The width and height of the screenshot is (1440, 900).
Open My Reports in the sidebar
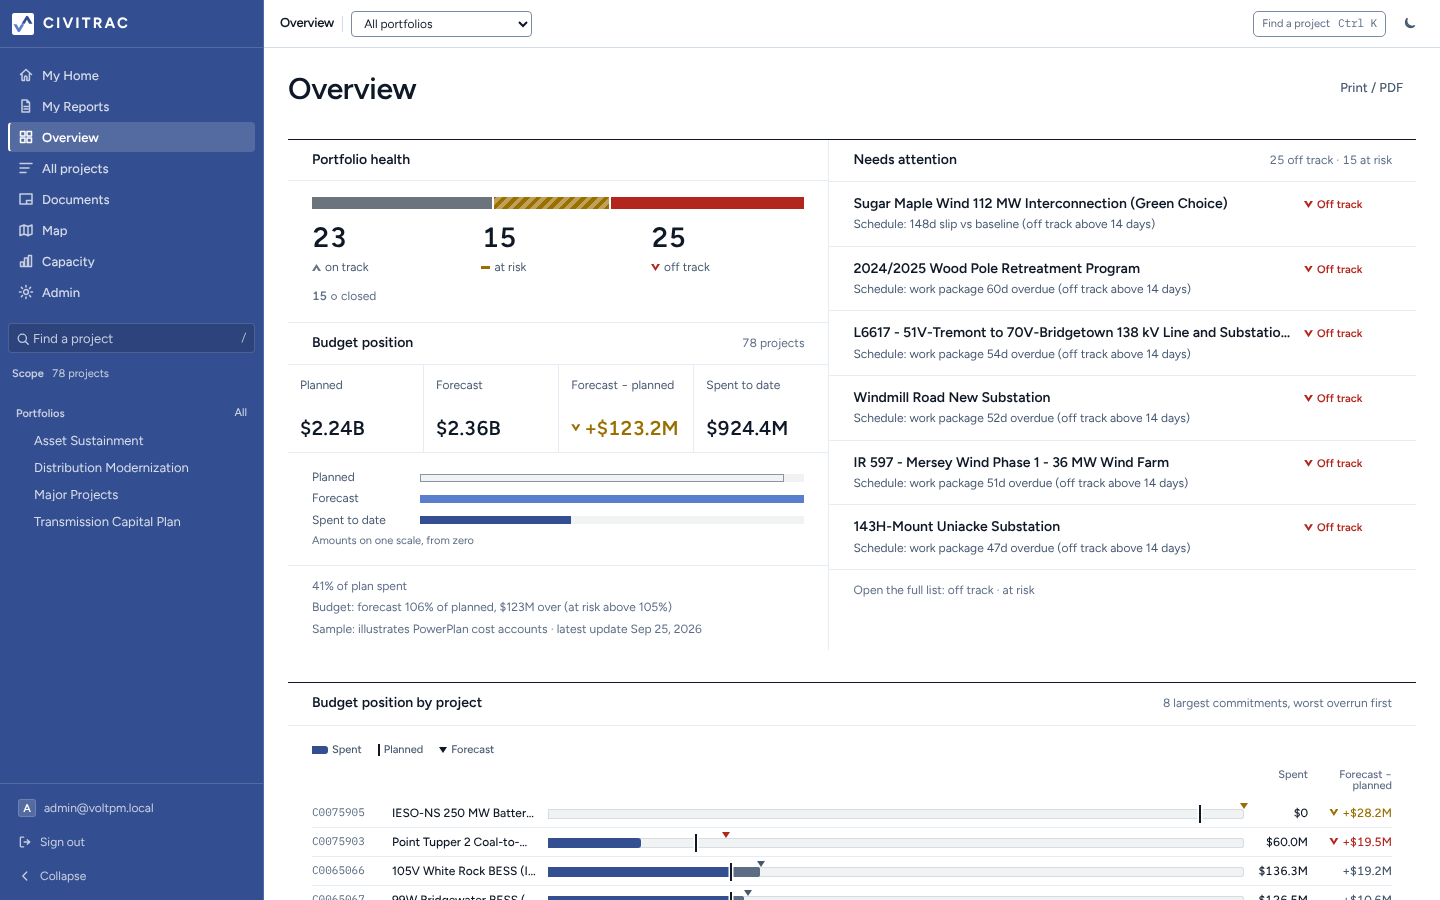point(131,106)
